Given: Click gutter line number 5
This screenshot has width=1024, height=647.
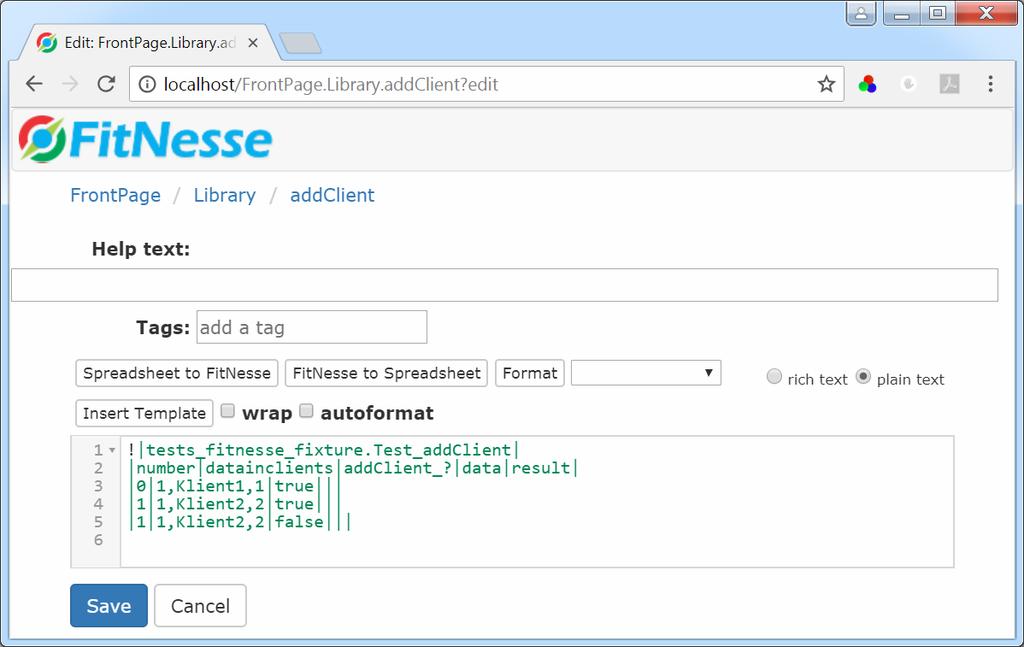Looking at the screenshot, I should point(99,522).
